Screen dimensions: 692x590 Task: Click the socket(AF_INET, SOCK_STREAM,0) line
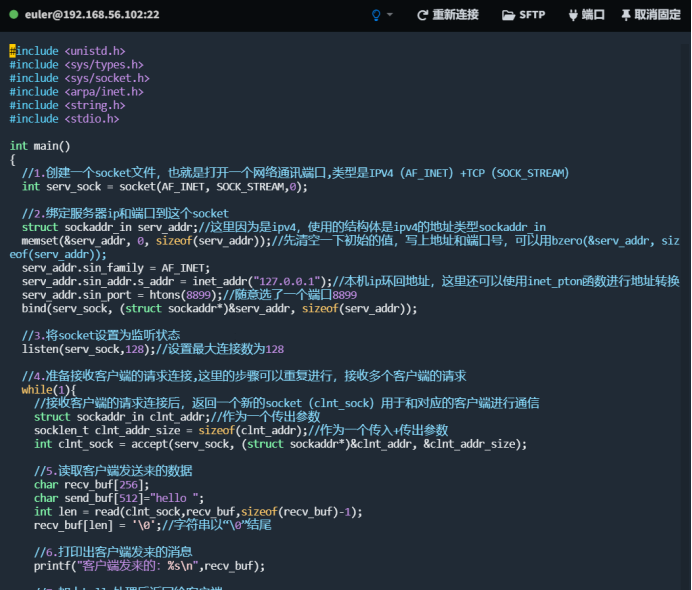[x=165, y=187]
